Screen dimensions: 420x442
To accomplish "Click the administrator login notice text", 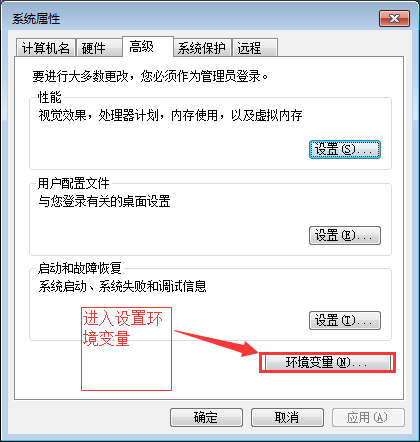I will tap(150, 76).
